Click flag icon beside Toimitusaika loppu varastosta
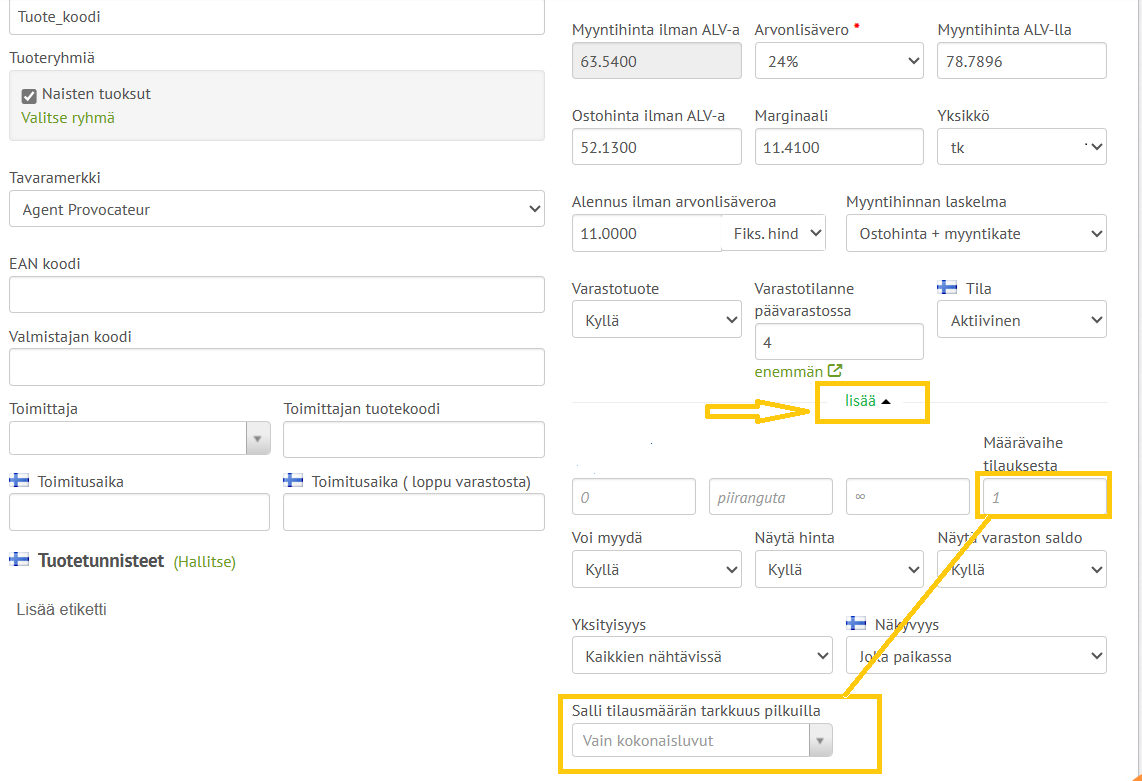 coord(293,481)
